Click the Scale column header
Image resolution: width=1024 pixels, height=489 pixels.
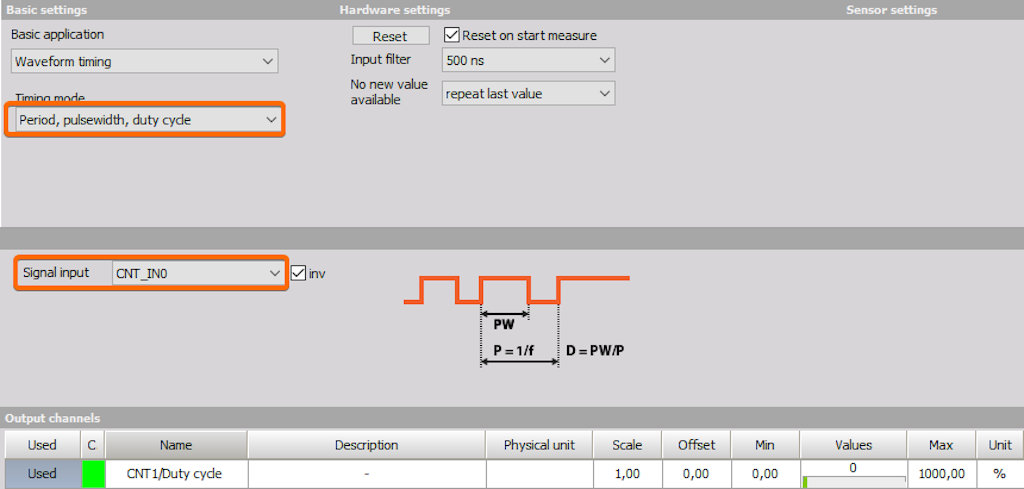(627, 445)
